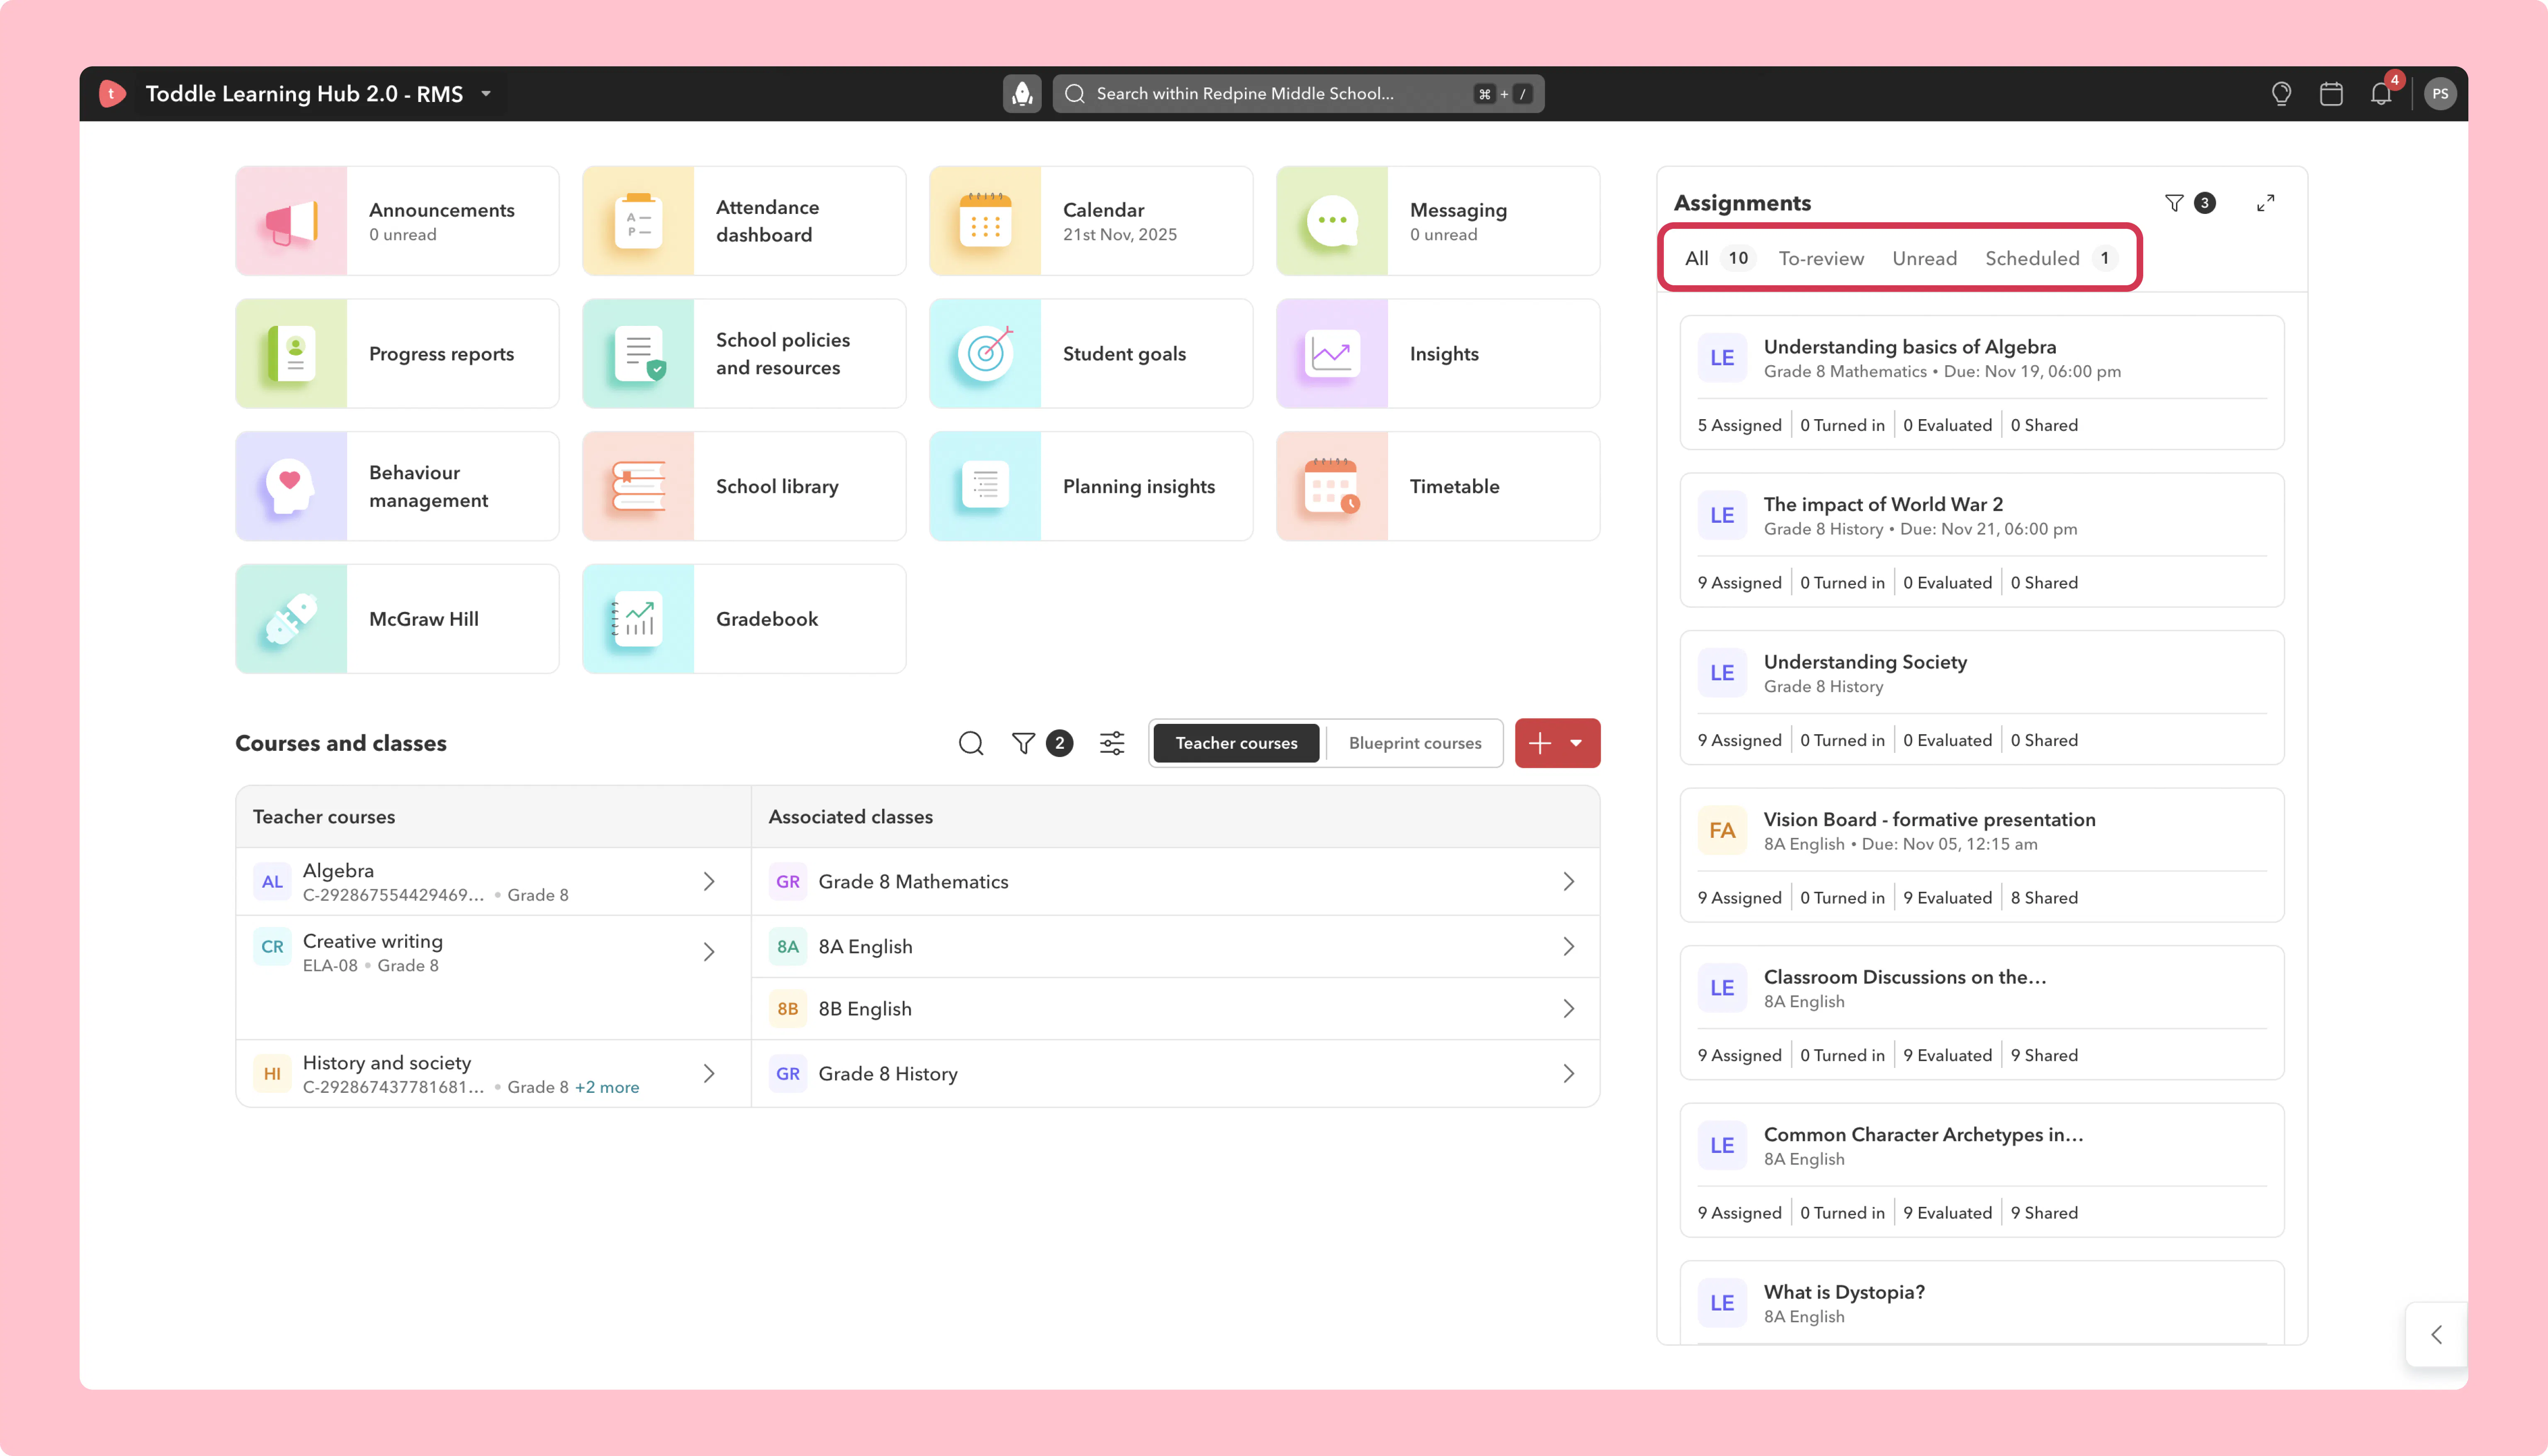
Task: Open the Toddle Learning Hub workspace dropdown
Action: [x=486, y=94]
